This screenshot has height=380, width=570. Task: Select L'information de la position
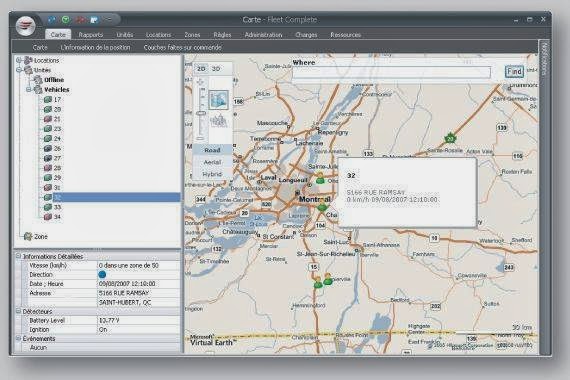pyautogui.click(x=95, y=47)
